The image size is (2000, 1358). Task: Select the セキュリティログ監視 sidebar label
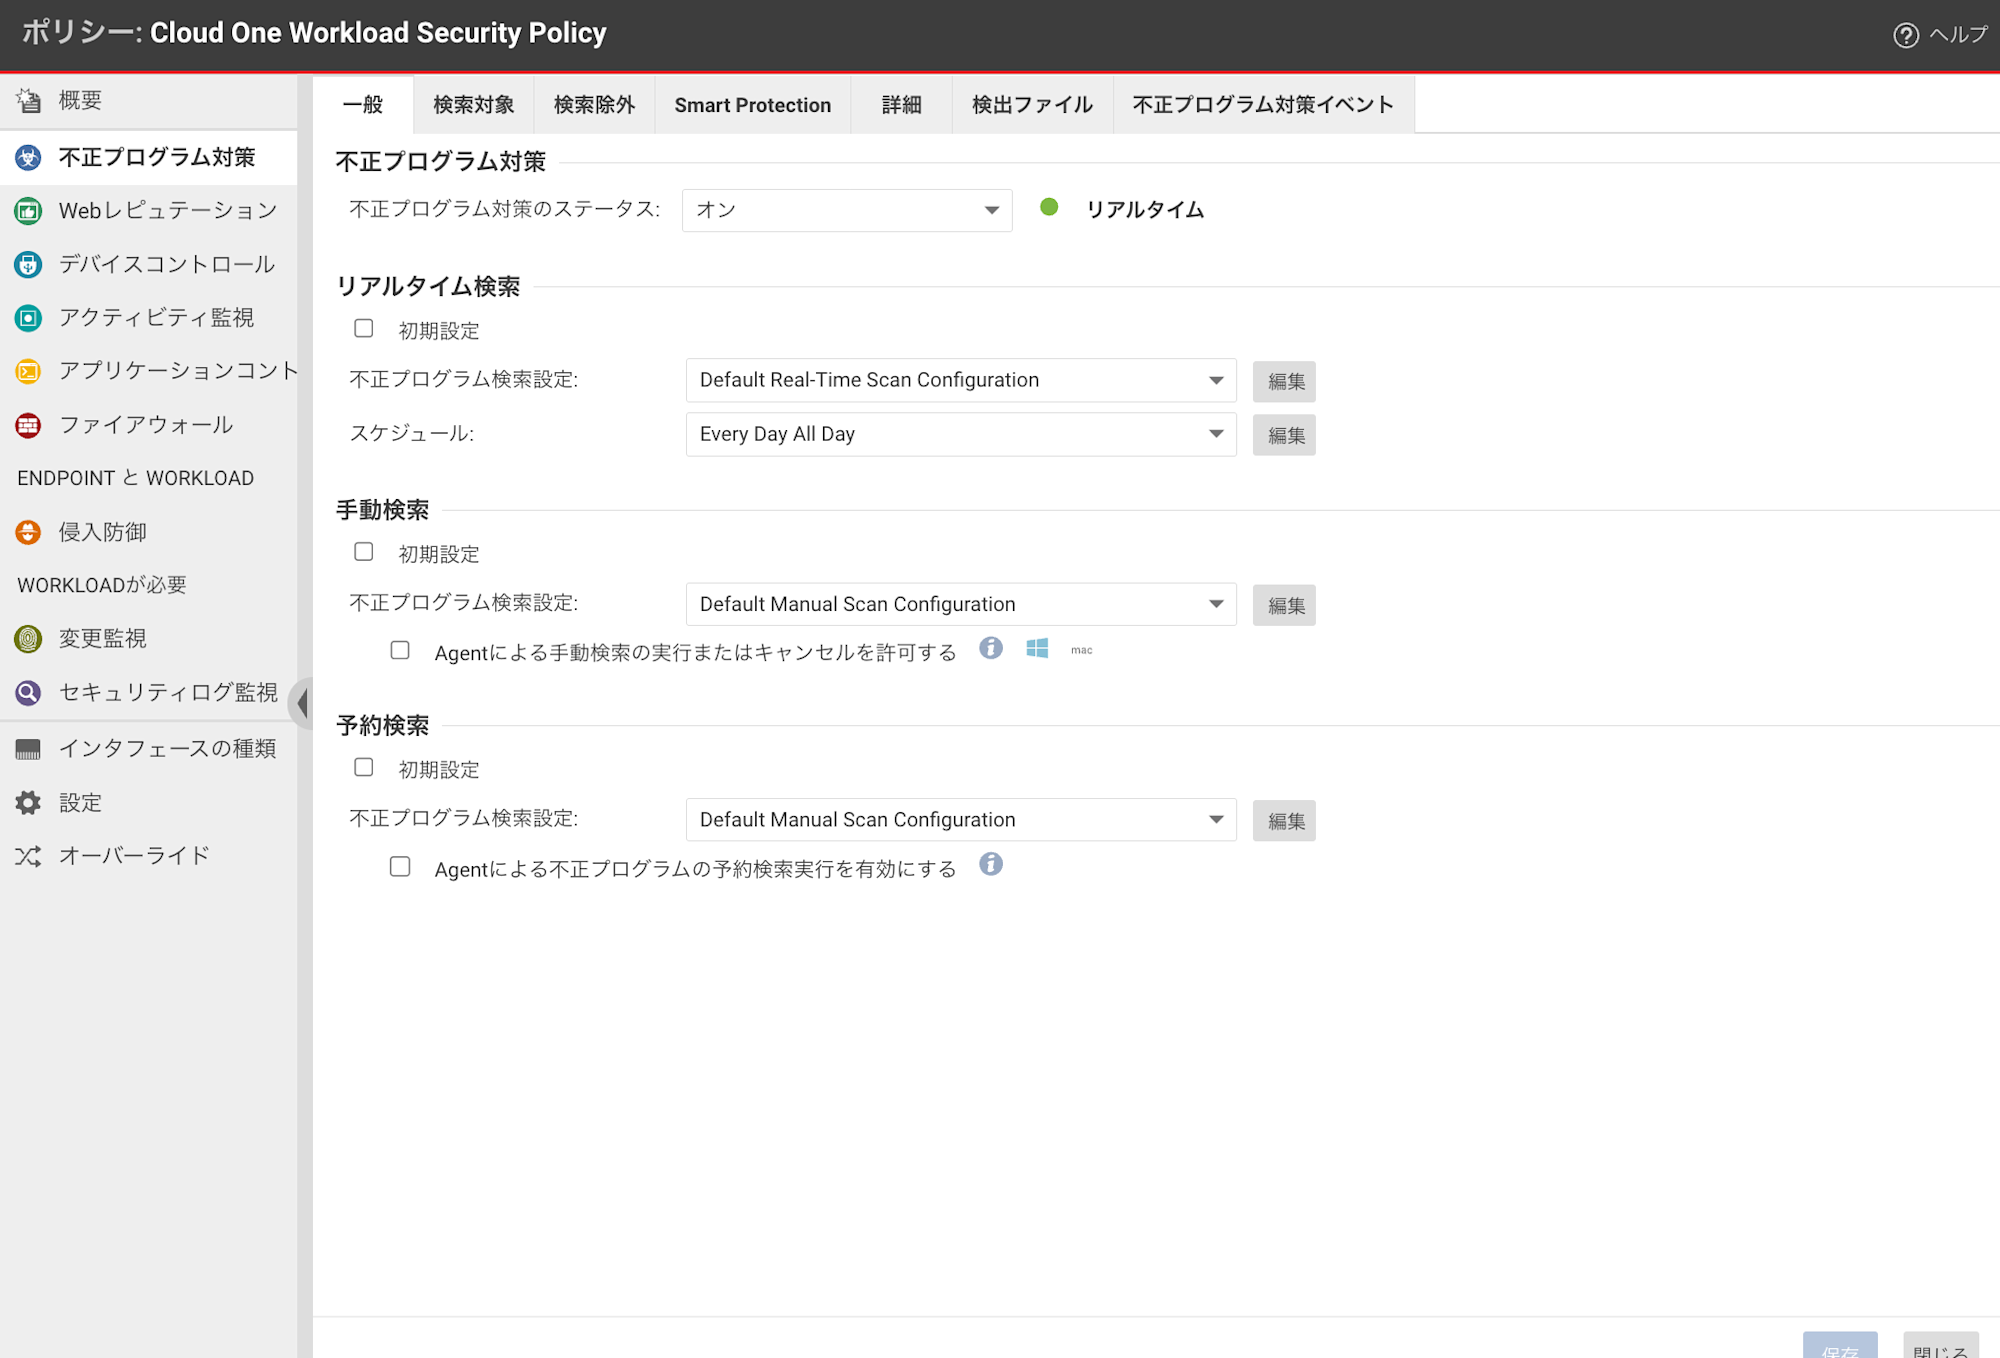[168, 692]
